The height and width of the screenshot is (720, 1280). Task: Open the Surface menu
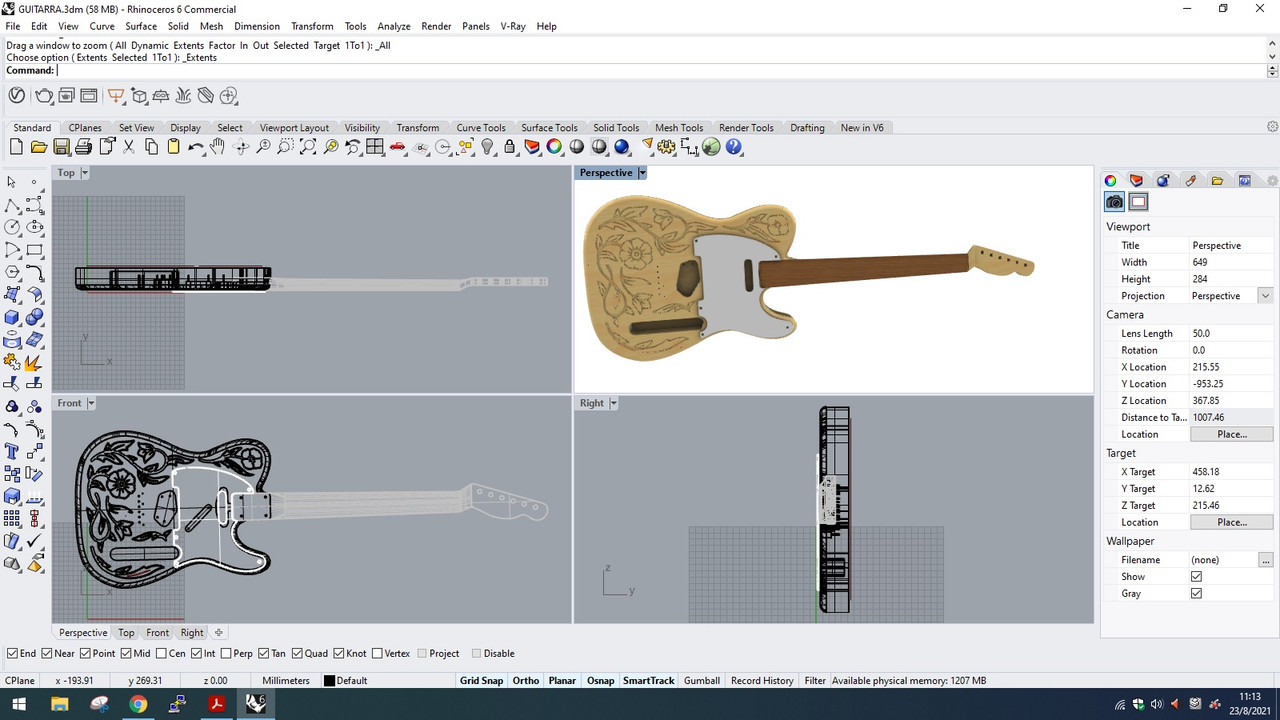point(141,26)
